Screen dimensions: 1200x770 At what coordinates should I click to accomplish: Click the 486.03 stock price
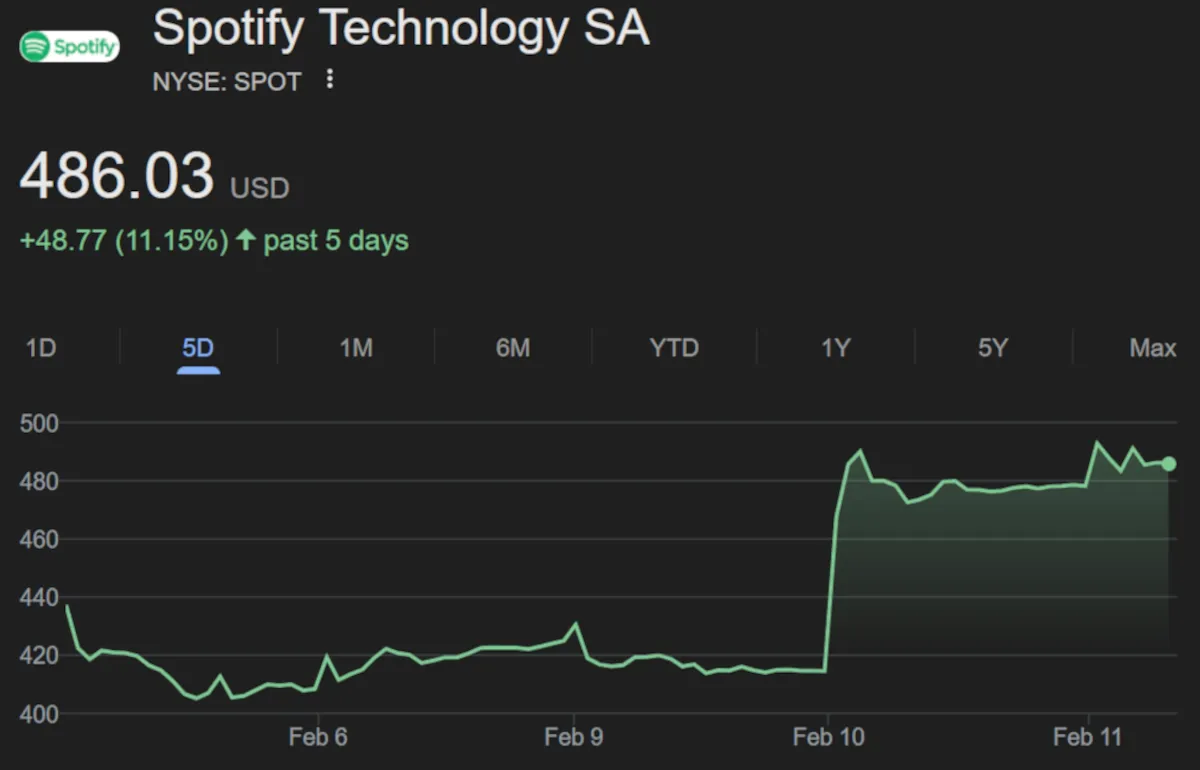pos(117,176)
